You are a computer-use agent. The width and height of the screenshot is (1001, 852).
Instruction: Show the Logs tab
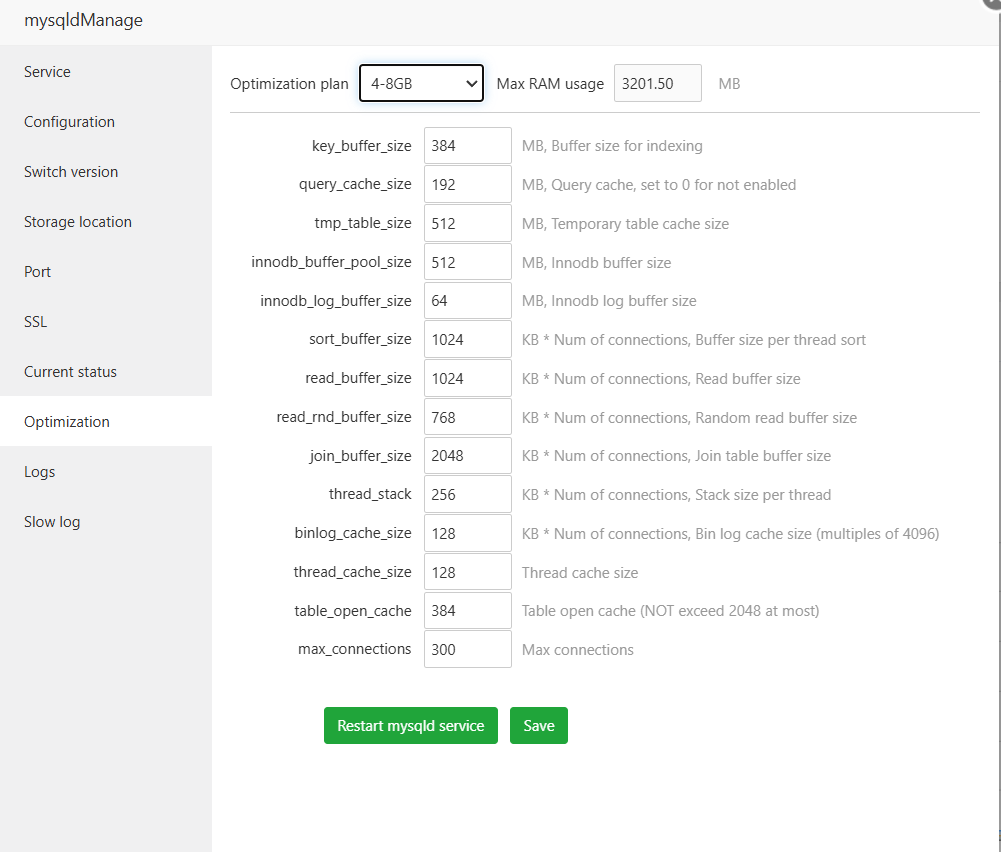click(39, 472)
